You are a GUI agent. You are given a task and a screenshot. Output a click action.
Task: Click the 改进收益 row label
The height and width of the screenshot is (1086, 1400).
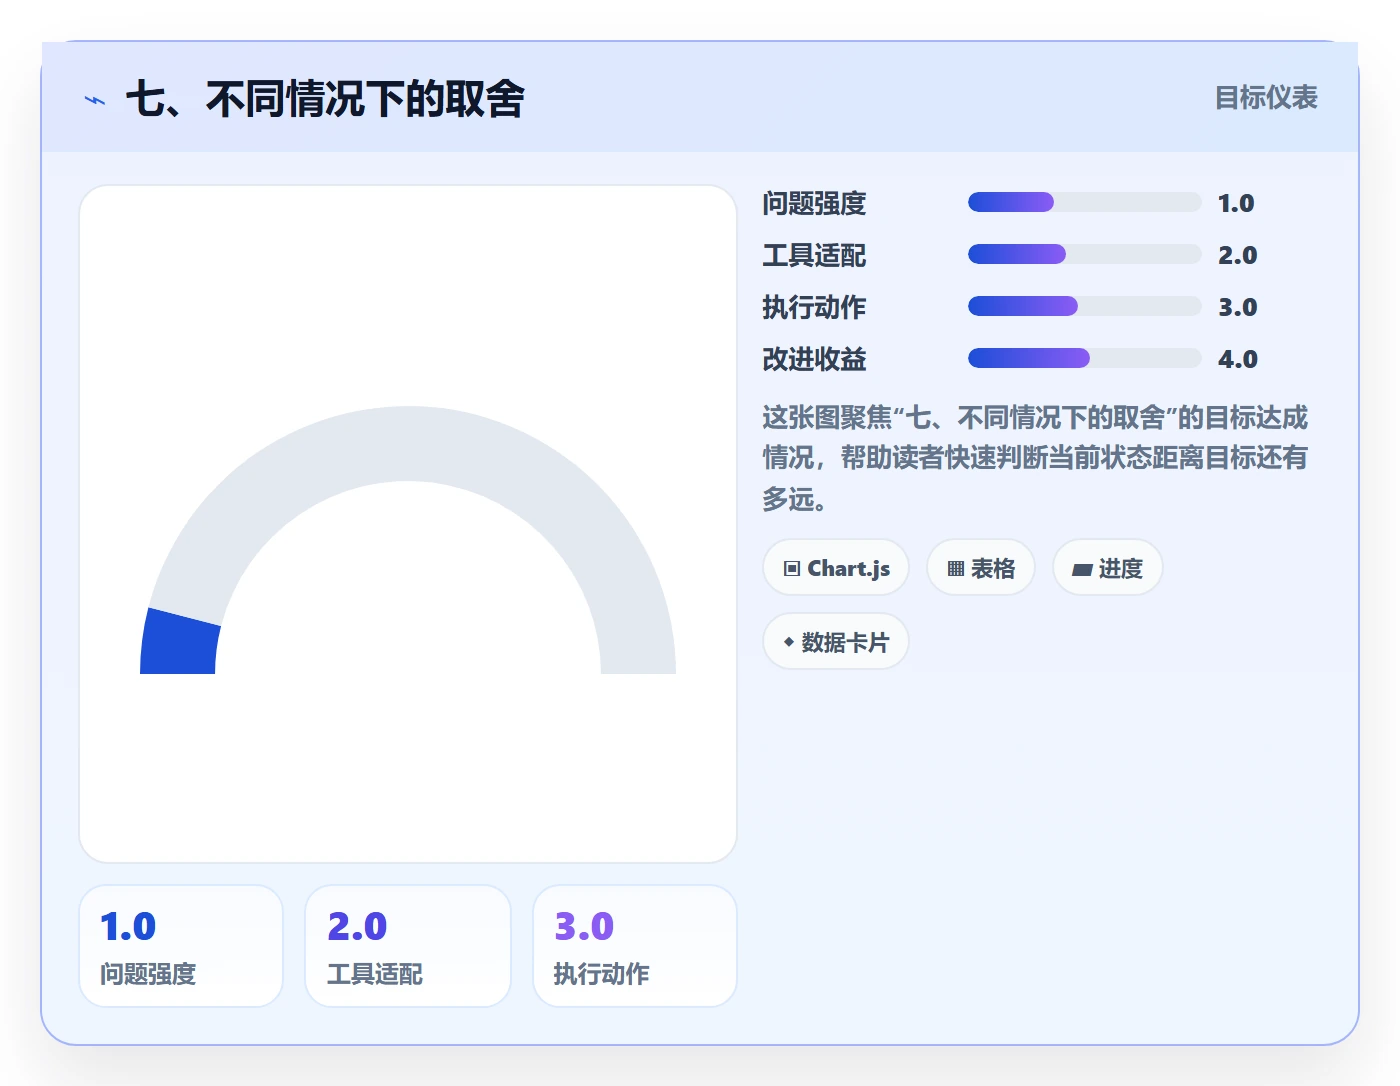pos(814,359)
